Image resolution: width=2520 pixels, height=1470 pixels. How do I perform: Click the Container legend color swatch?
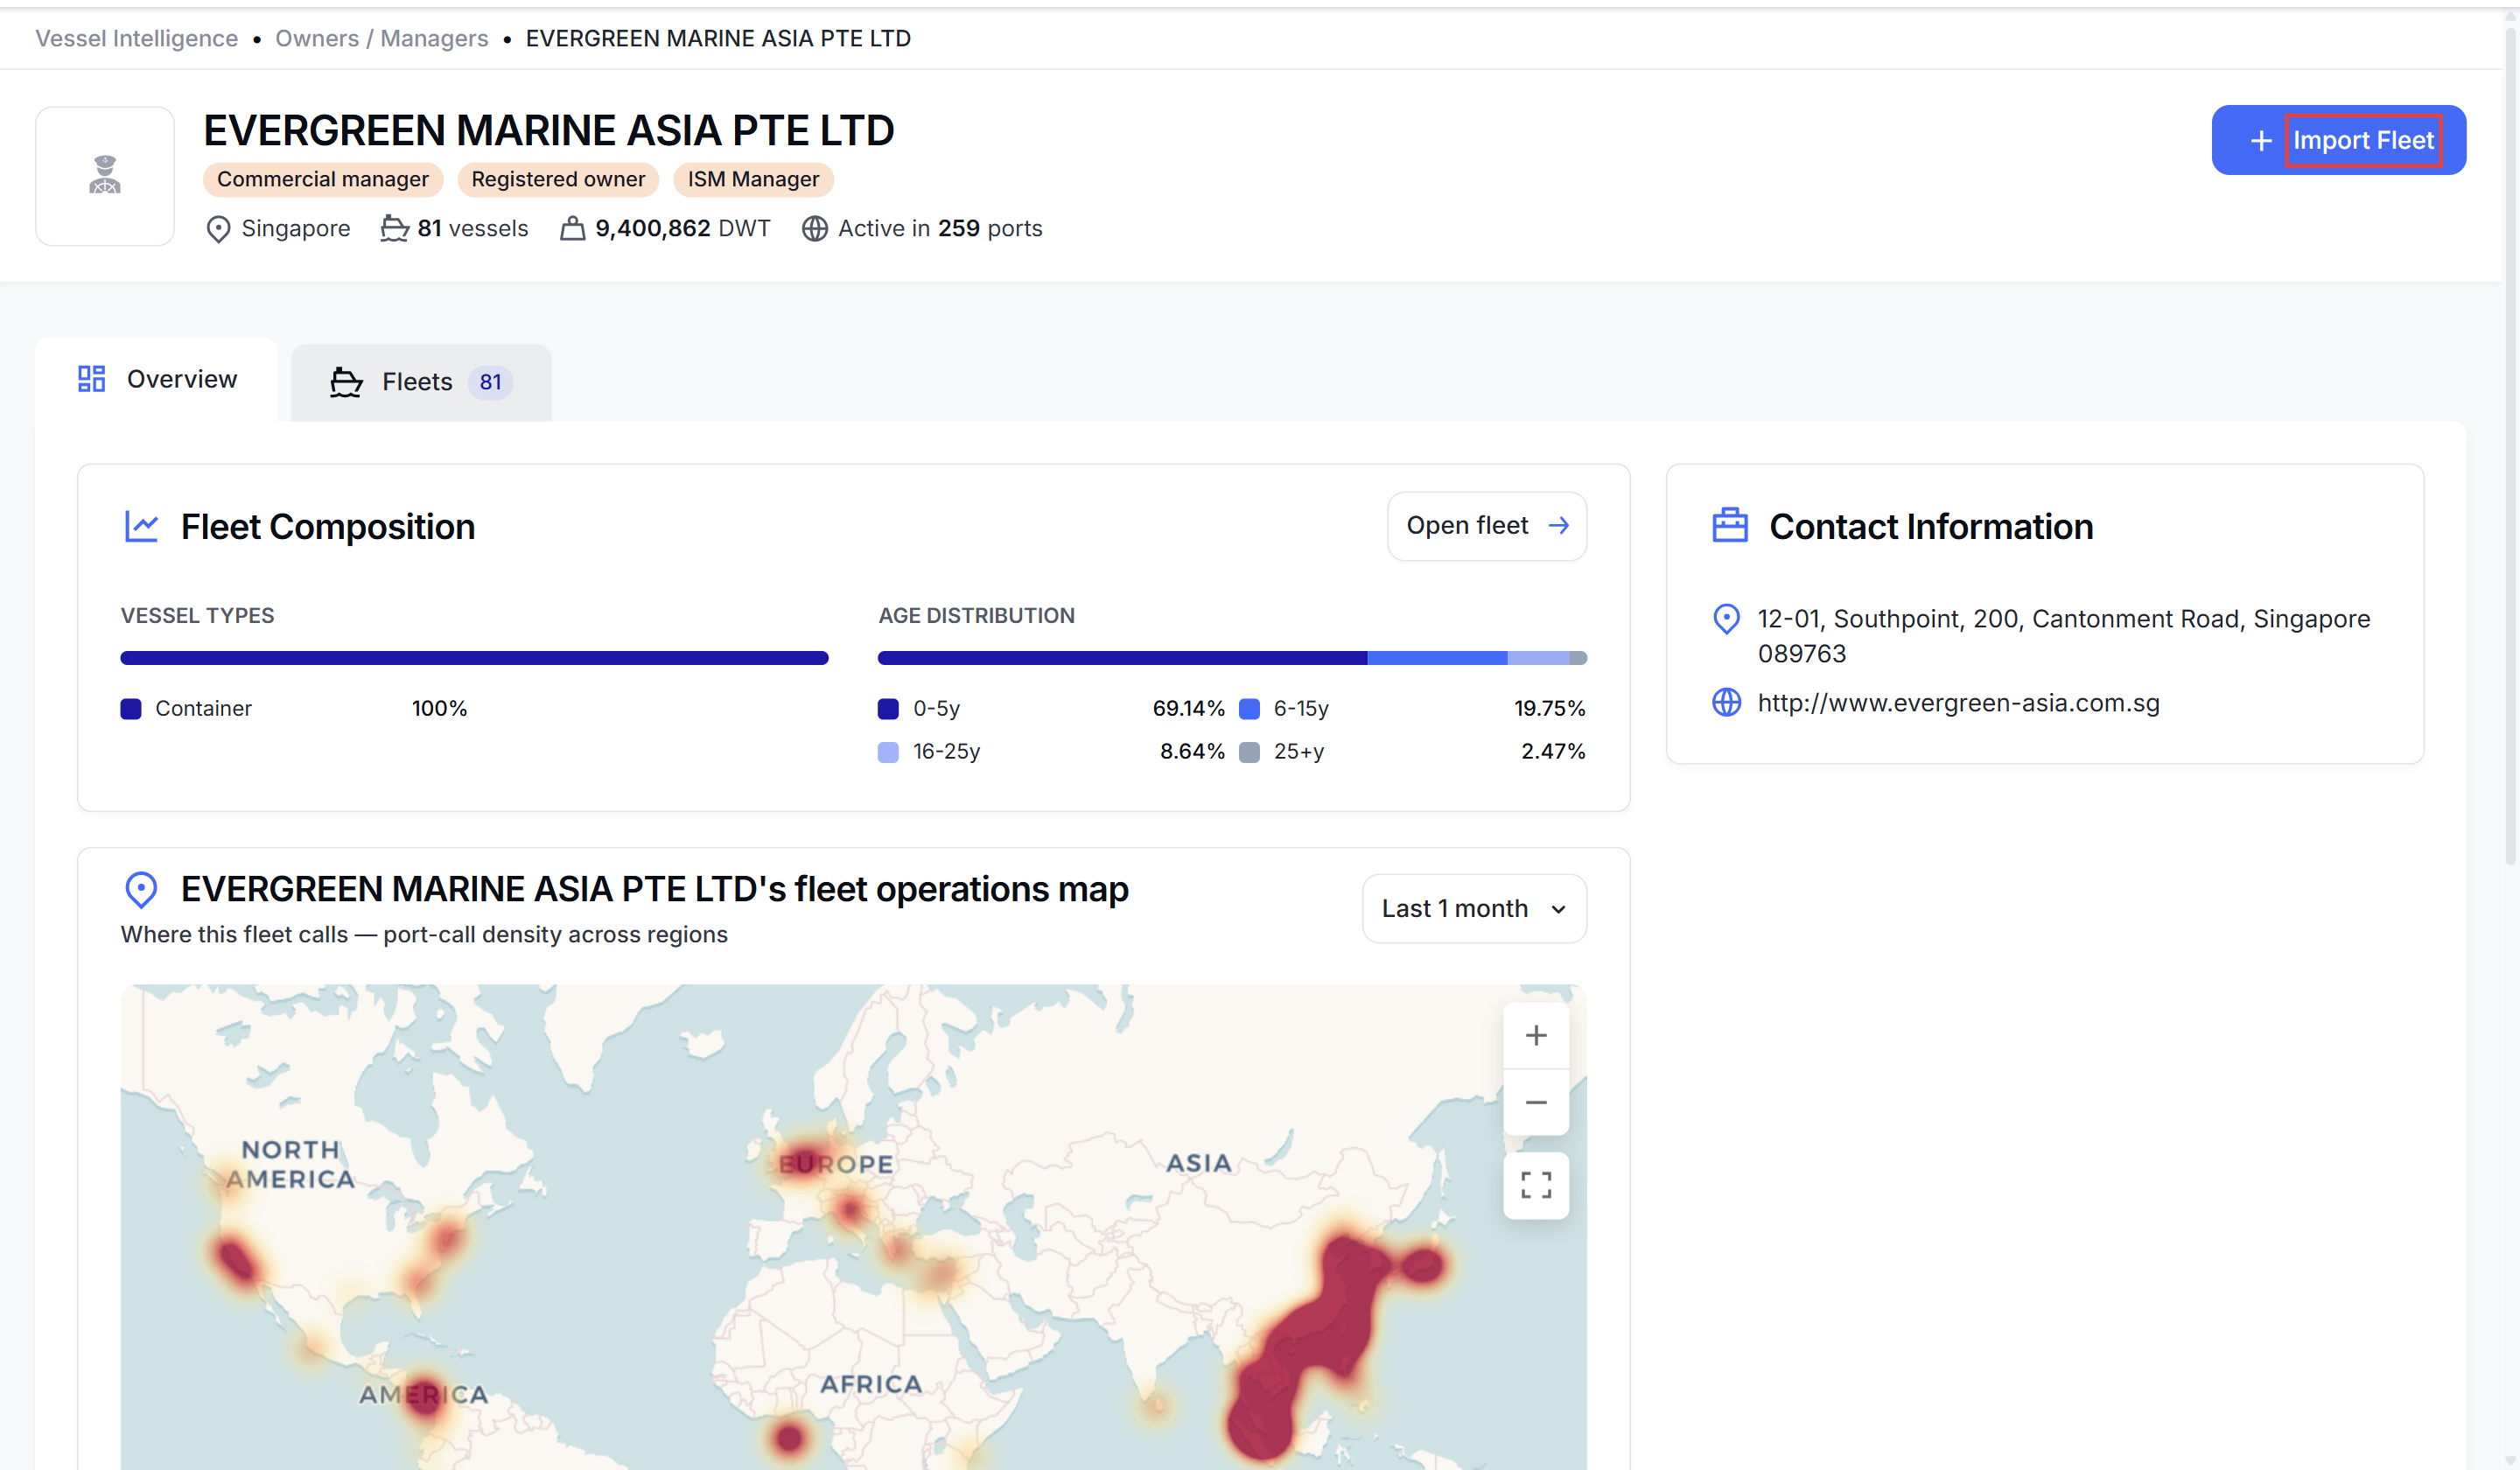pos(131,709)
